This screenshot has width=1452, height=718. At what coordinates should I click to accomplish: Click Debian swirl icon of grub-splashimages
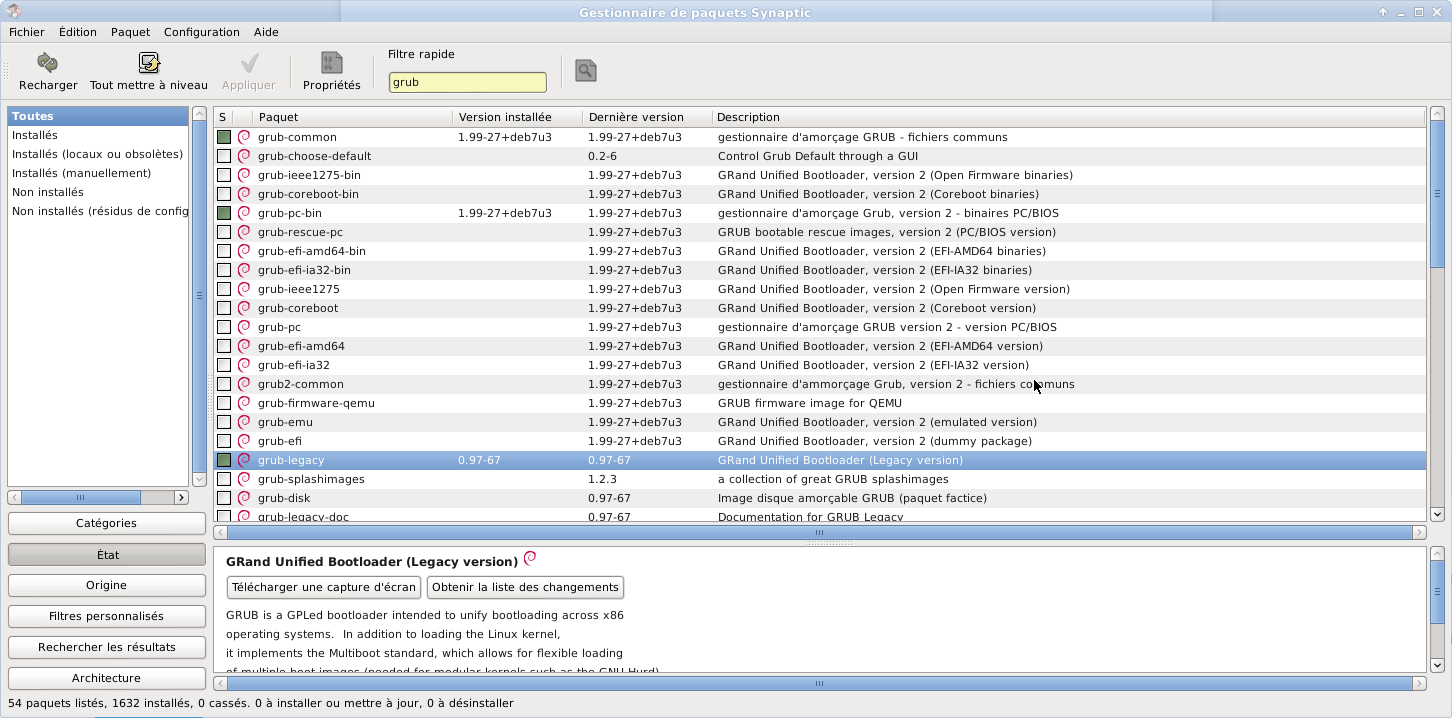click(244, 479)
